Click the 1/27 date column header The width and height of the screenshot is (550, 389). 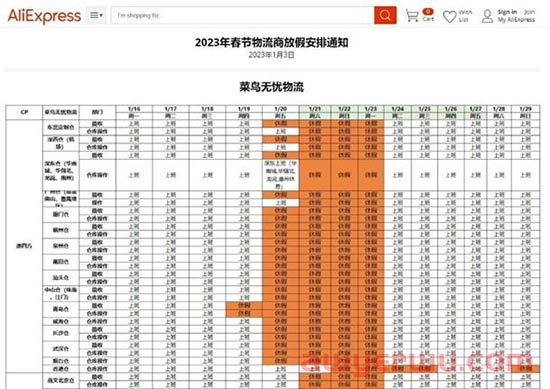pyautogui.click(x=475, y=109)
